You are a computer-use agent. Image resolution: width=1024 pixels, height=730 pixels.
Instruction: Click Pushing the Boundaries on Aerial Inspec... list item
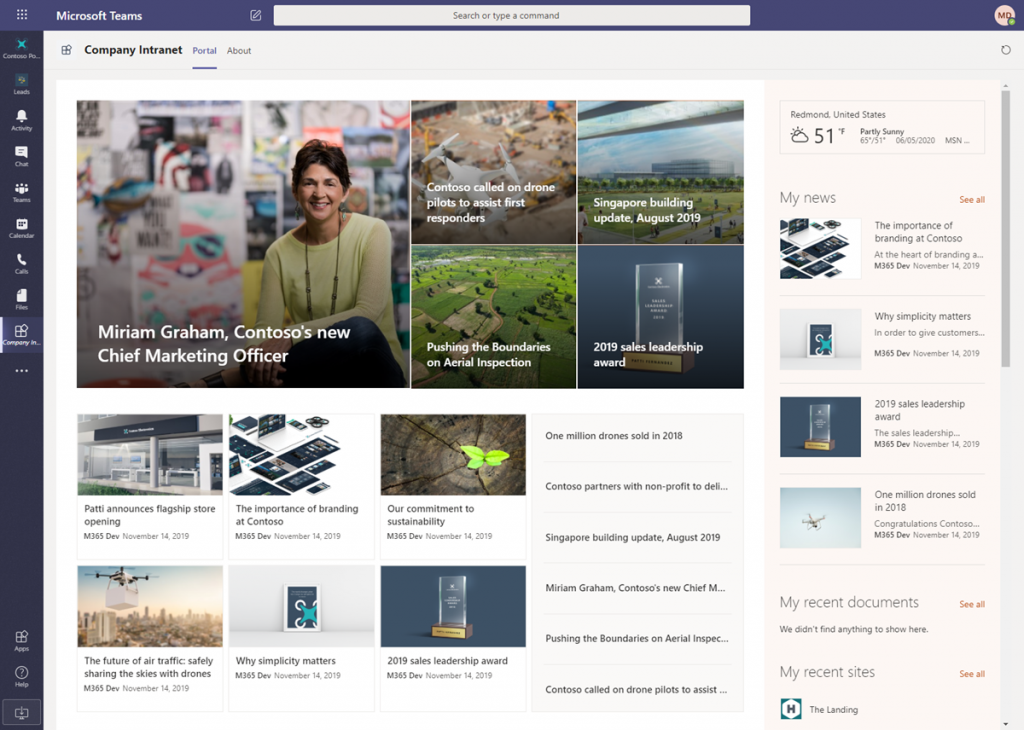pos(637,639)
